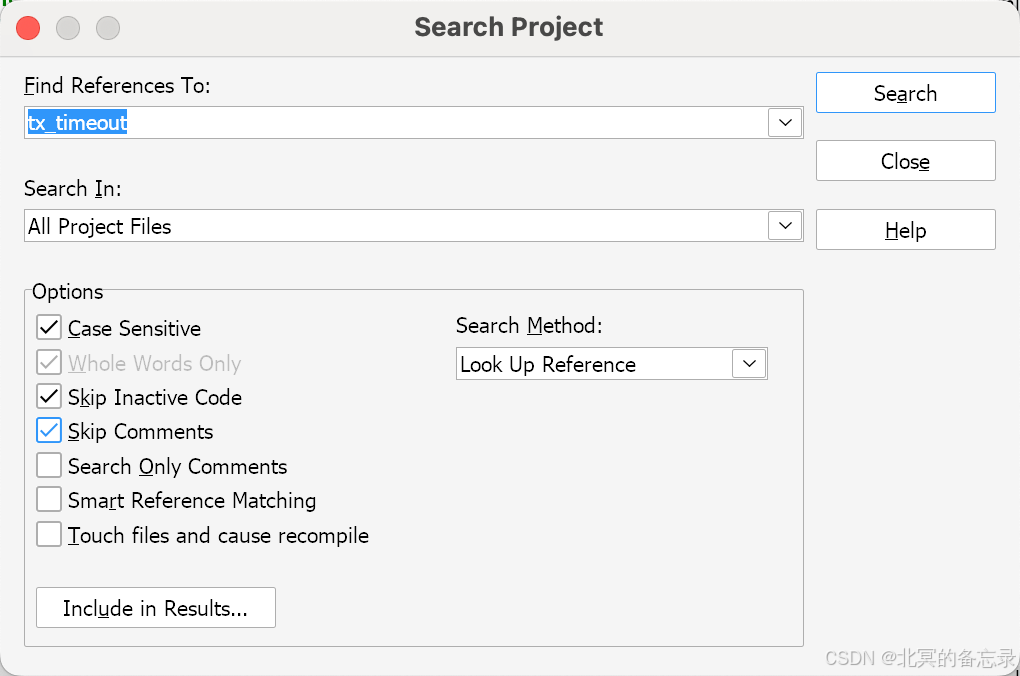This screenshot has height=676, width=1020.
Task: Expand the Find References To dropdown arrow
Action: pyautogui.click(x=785, y=123)
